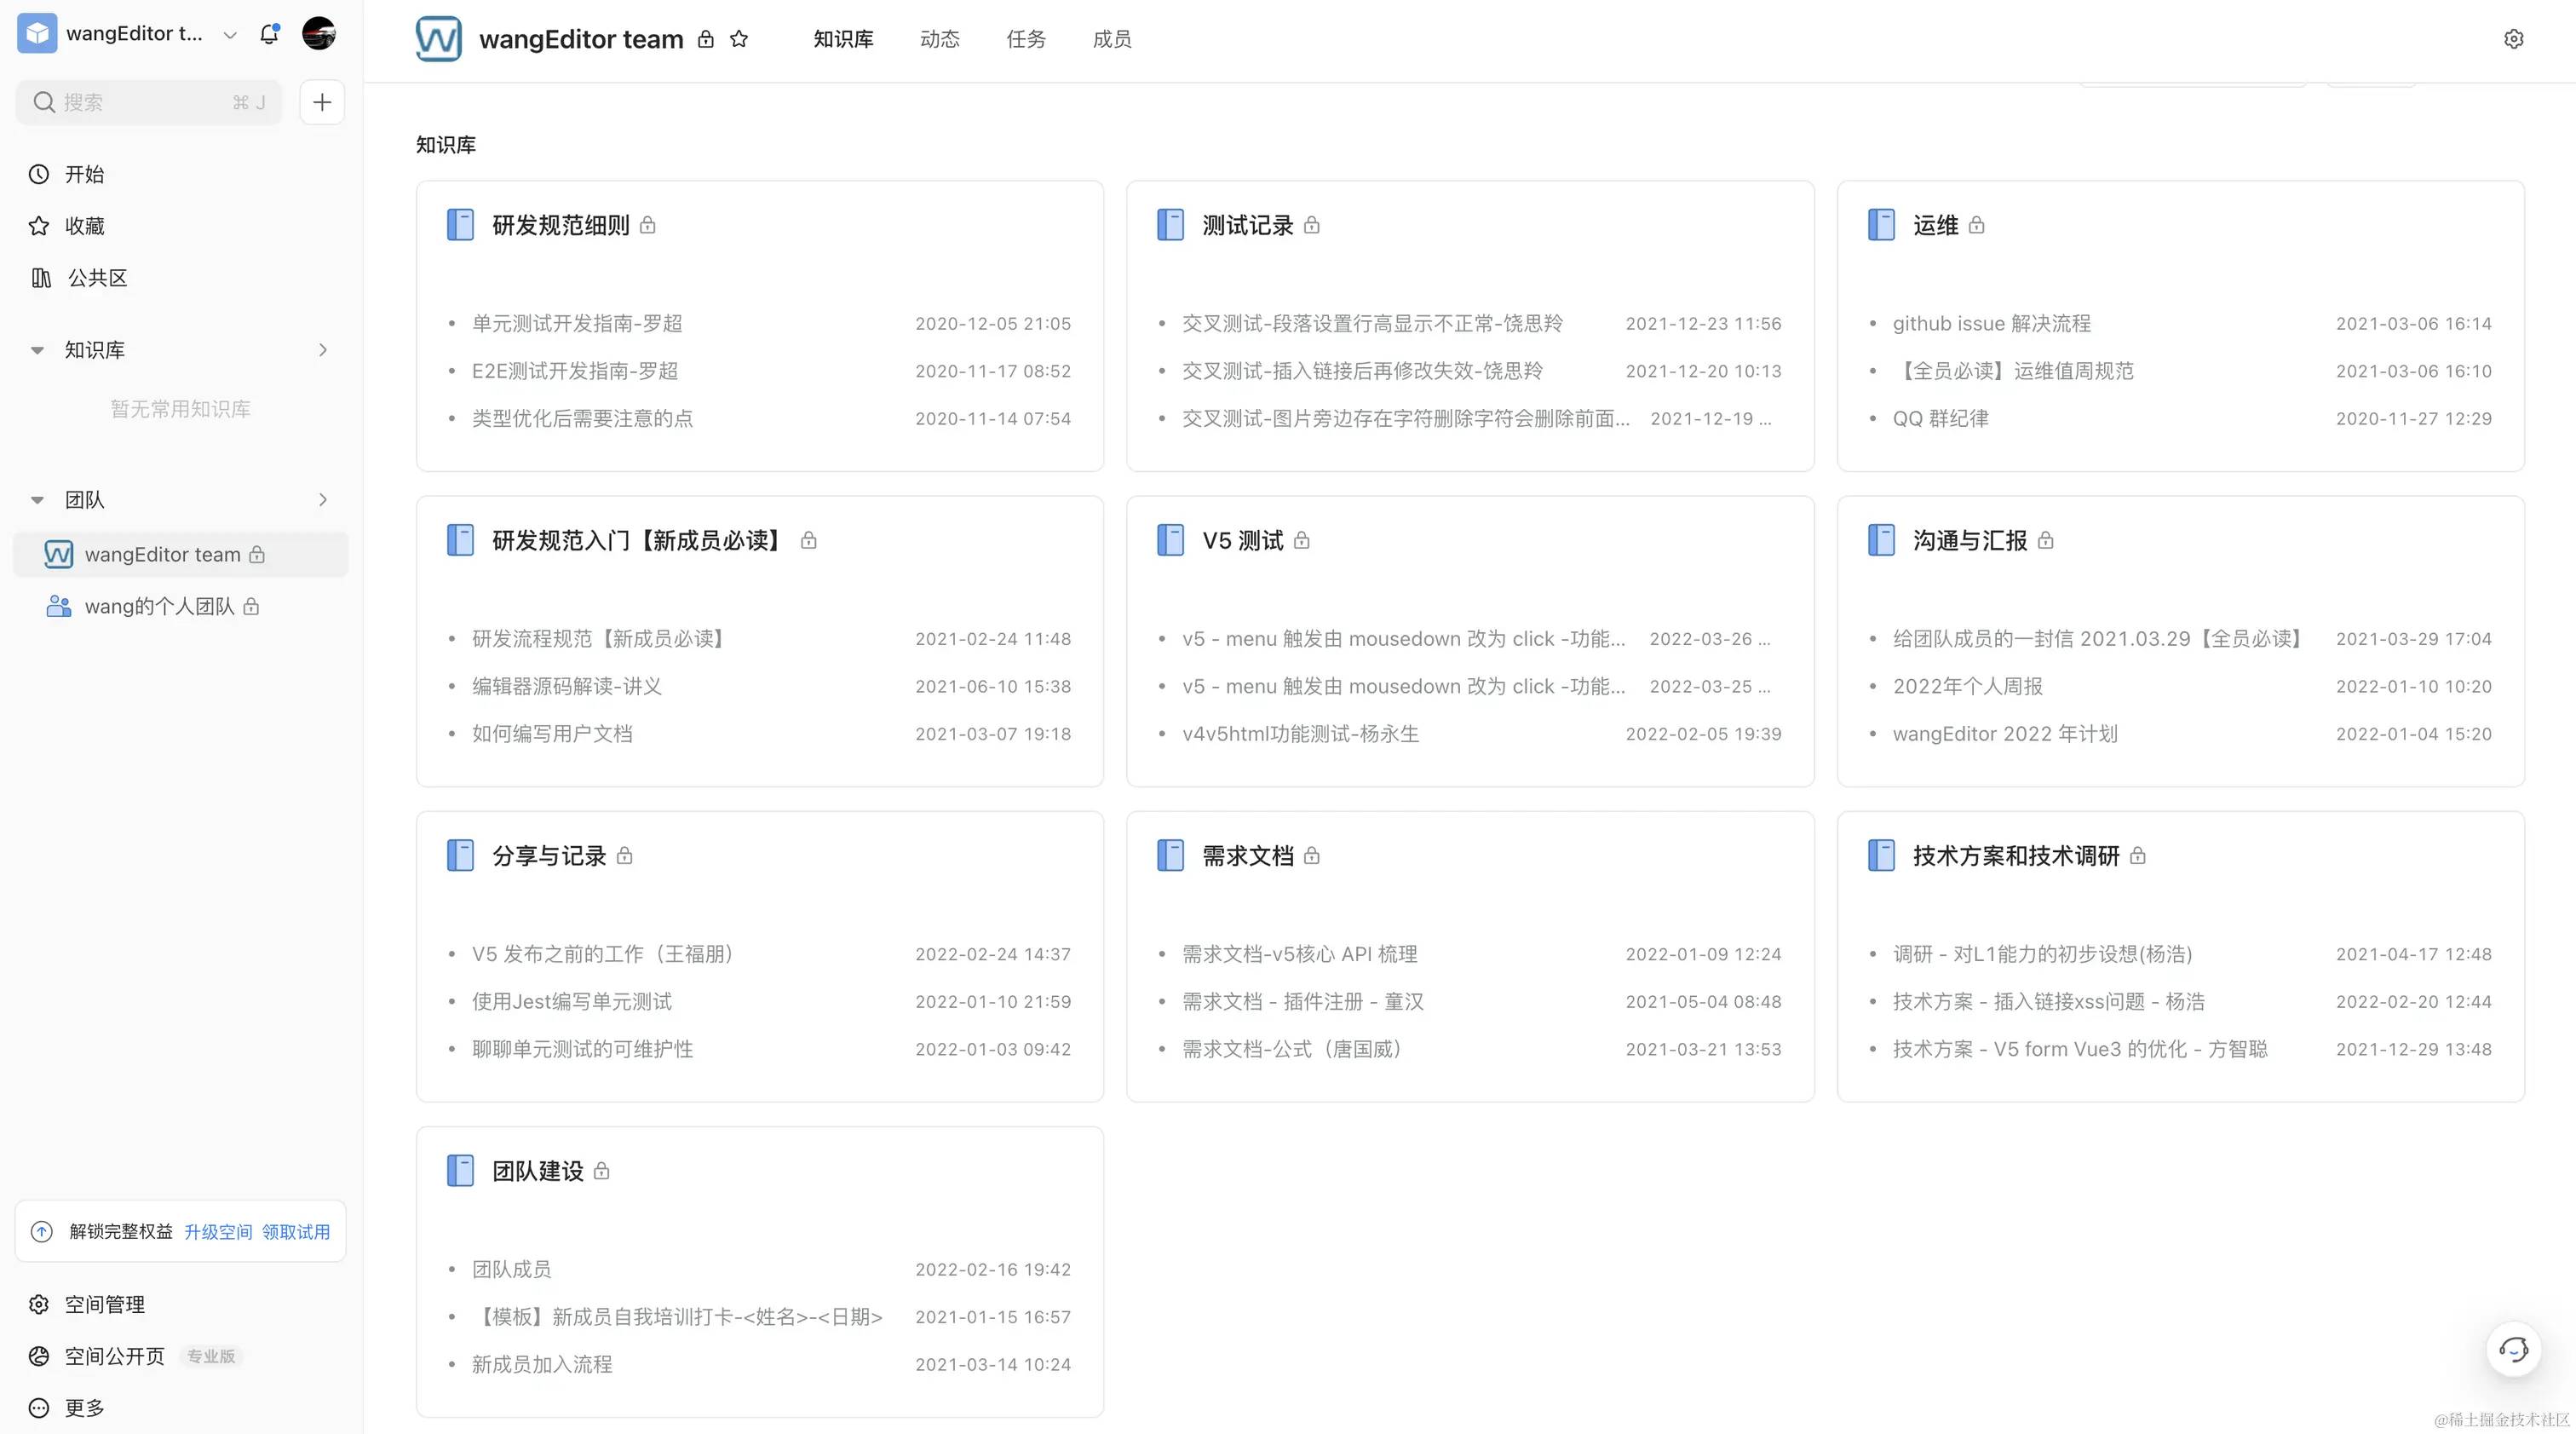Open workspace switcher dropdown arrow
Screen dimensions: 2576x1434
pyautogui.click(x=230, y=35)
